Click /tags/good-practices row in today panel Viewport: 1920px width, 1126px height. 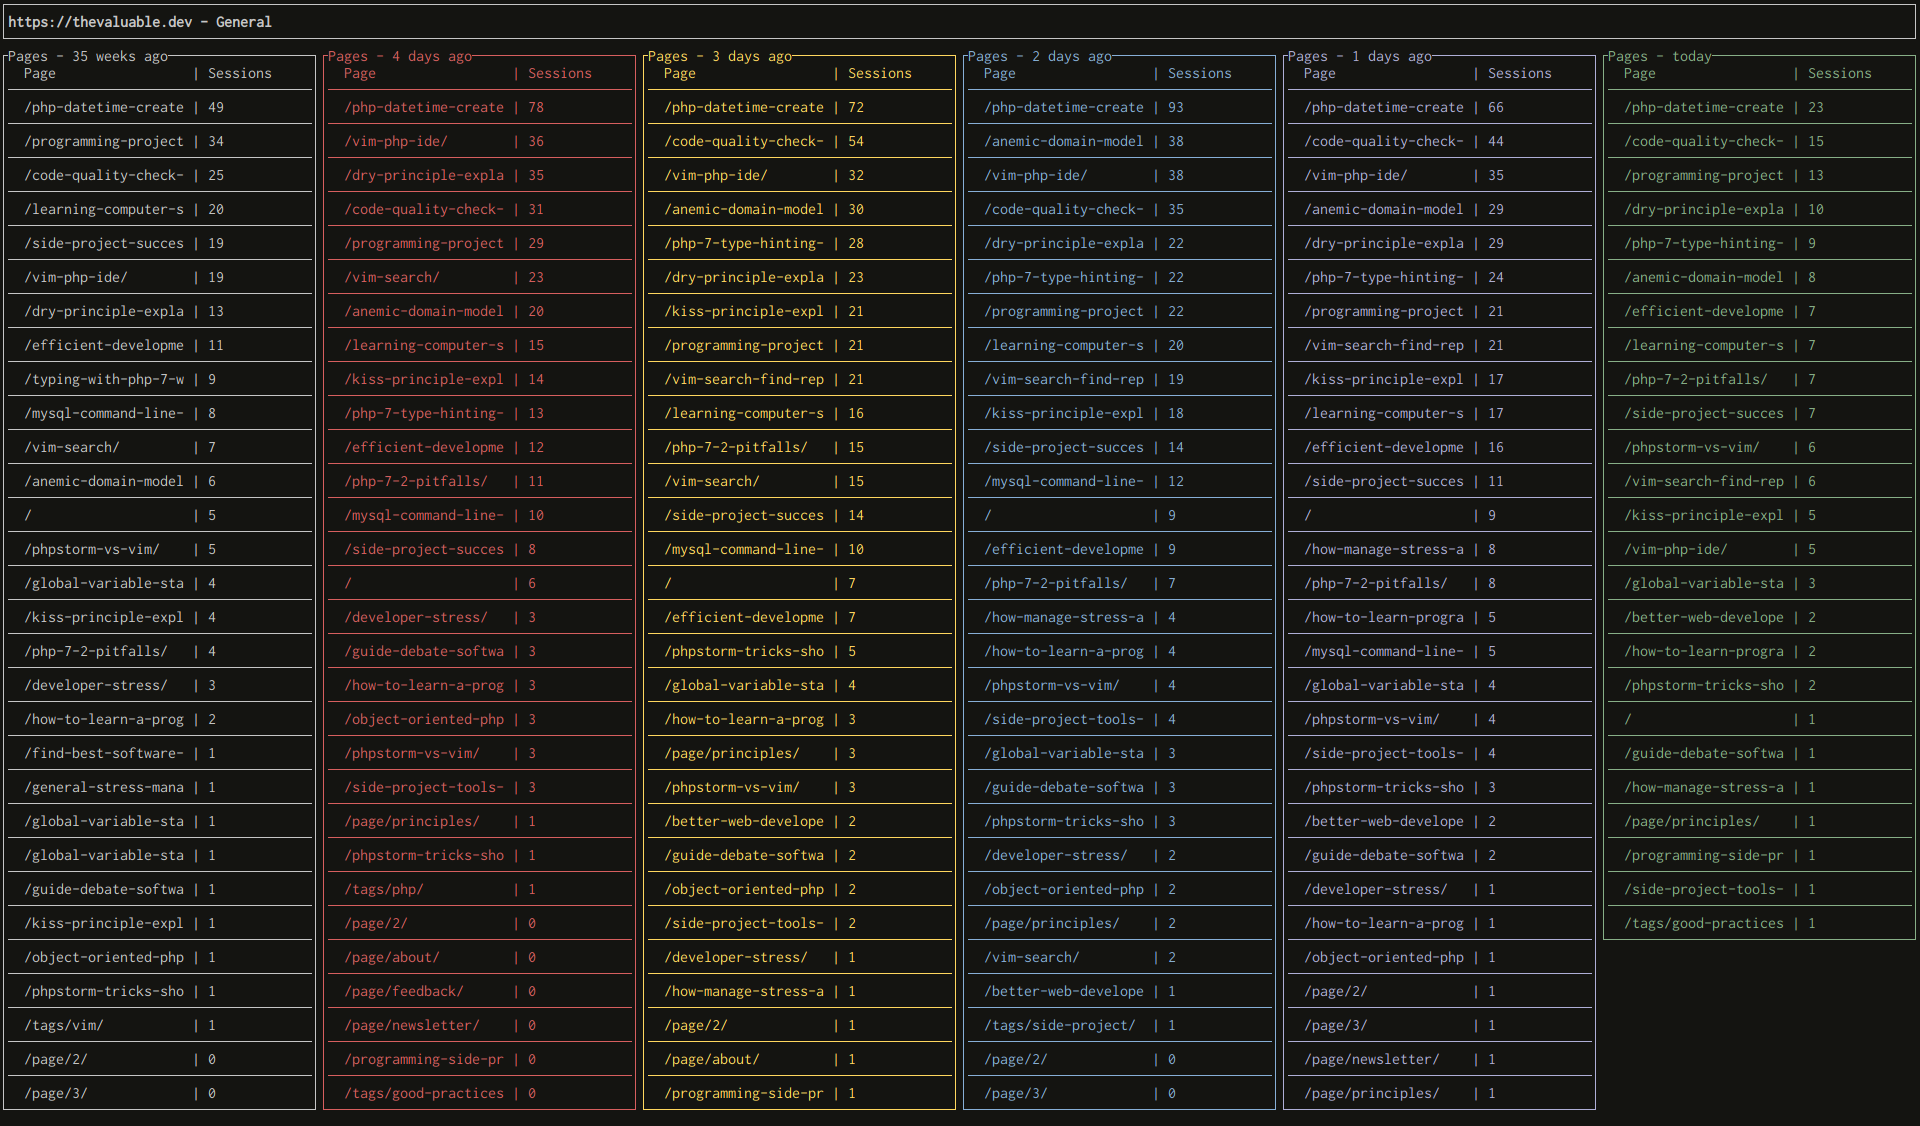click(x=1703, y=923)
